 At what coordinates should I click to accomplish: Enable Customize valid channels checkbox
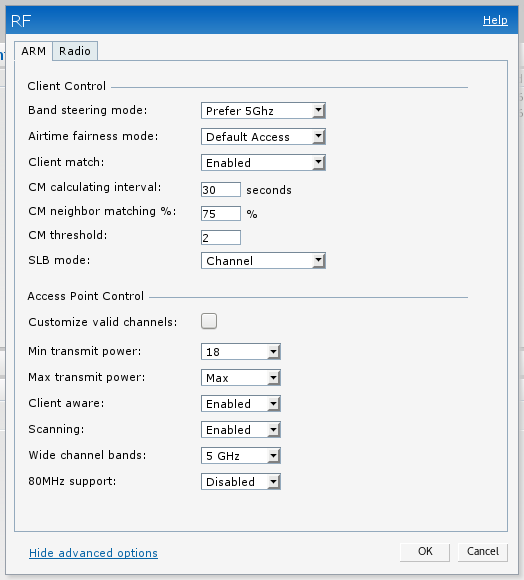coord(209,321)
